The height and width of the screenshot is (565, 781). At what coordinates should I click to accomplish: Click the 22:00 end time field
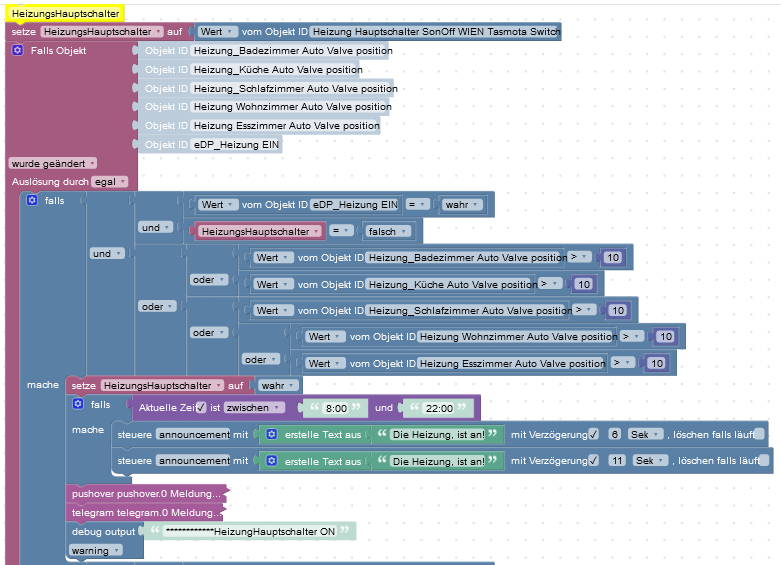point(439,409)
